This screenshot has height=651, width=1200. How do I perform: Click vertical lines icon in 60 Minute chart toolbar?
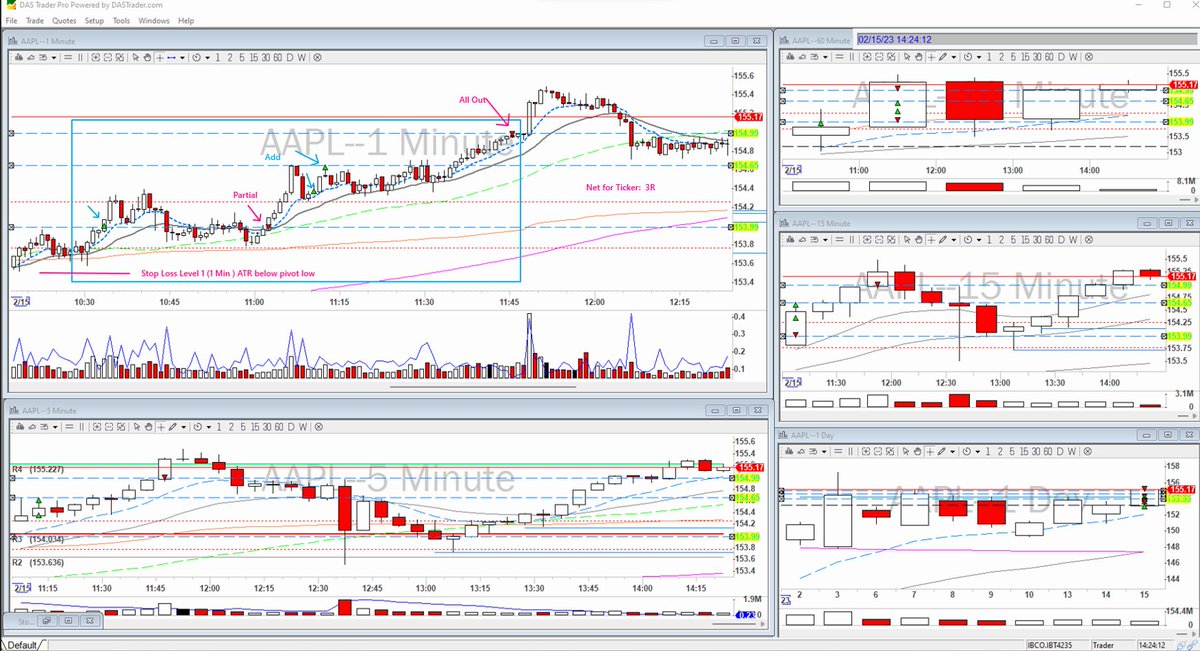[x=851, y=58]
